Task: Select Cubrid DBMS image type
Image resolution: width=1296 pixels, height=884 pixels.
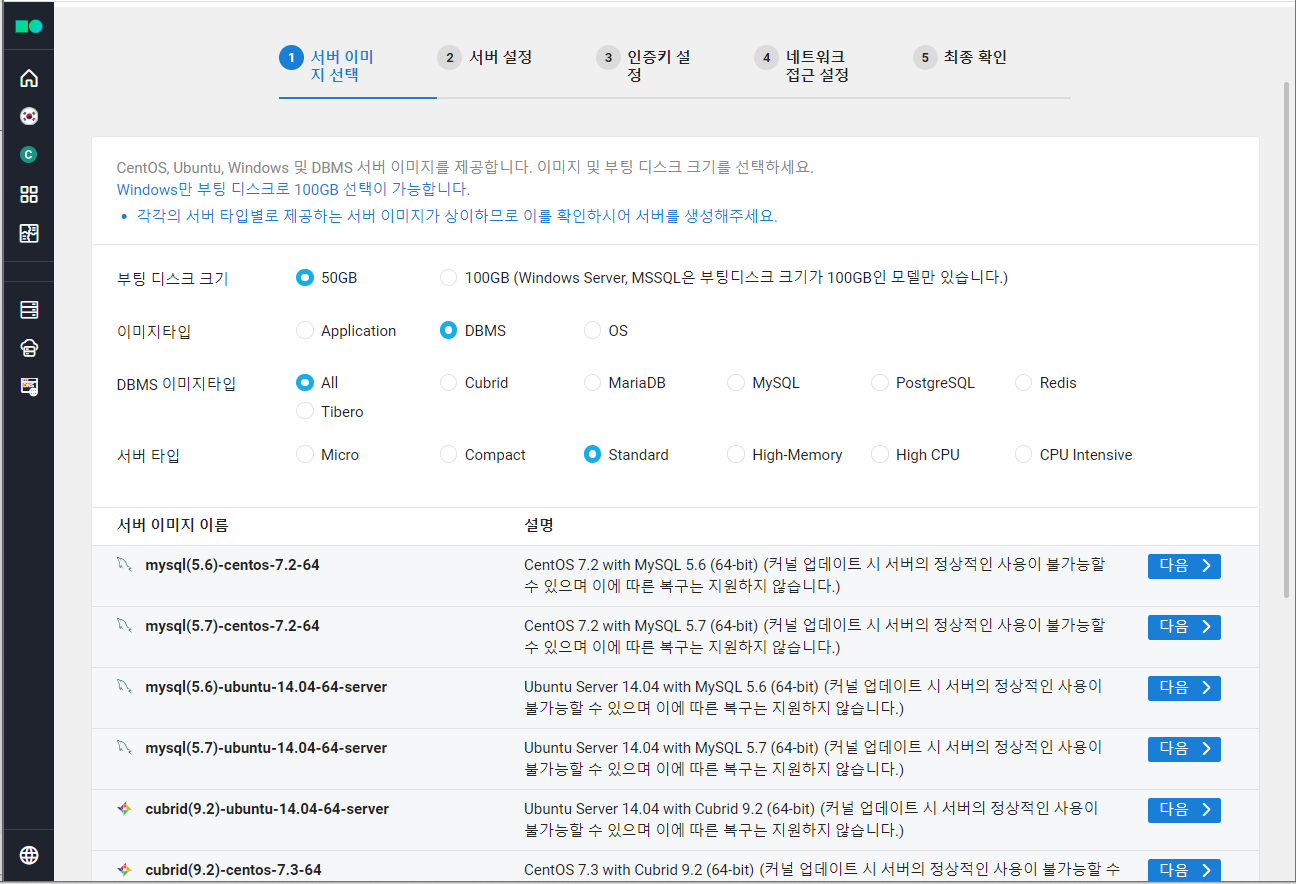Action: click(x=449, y=382)
